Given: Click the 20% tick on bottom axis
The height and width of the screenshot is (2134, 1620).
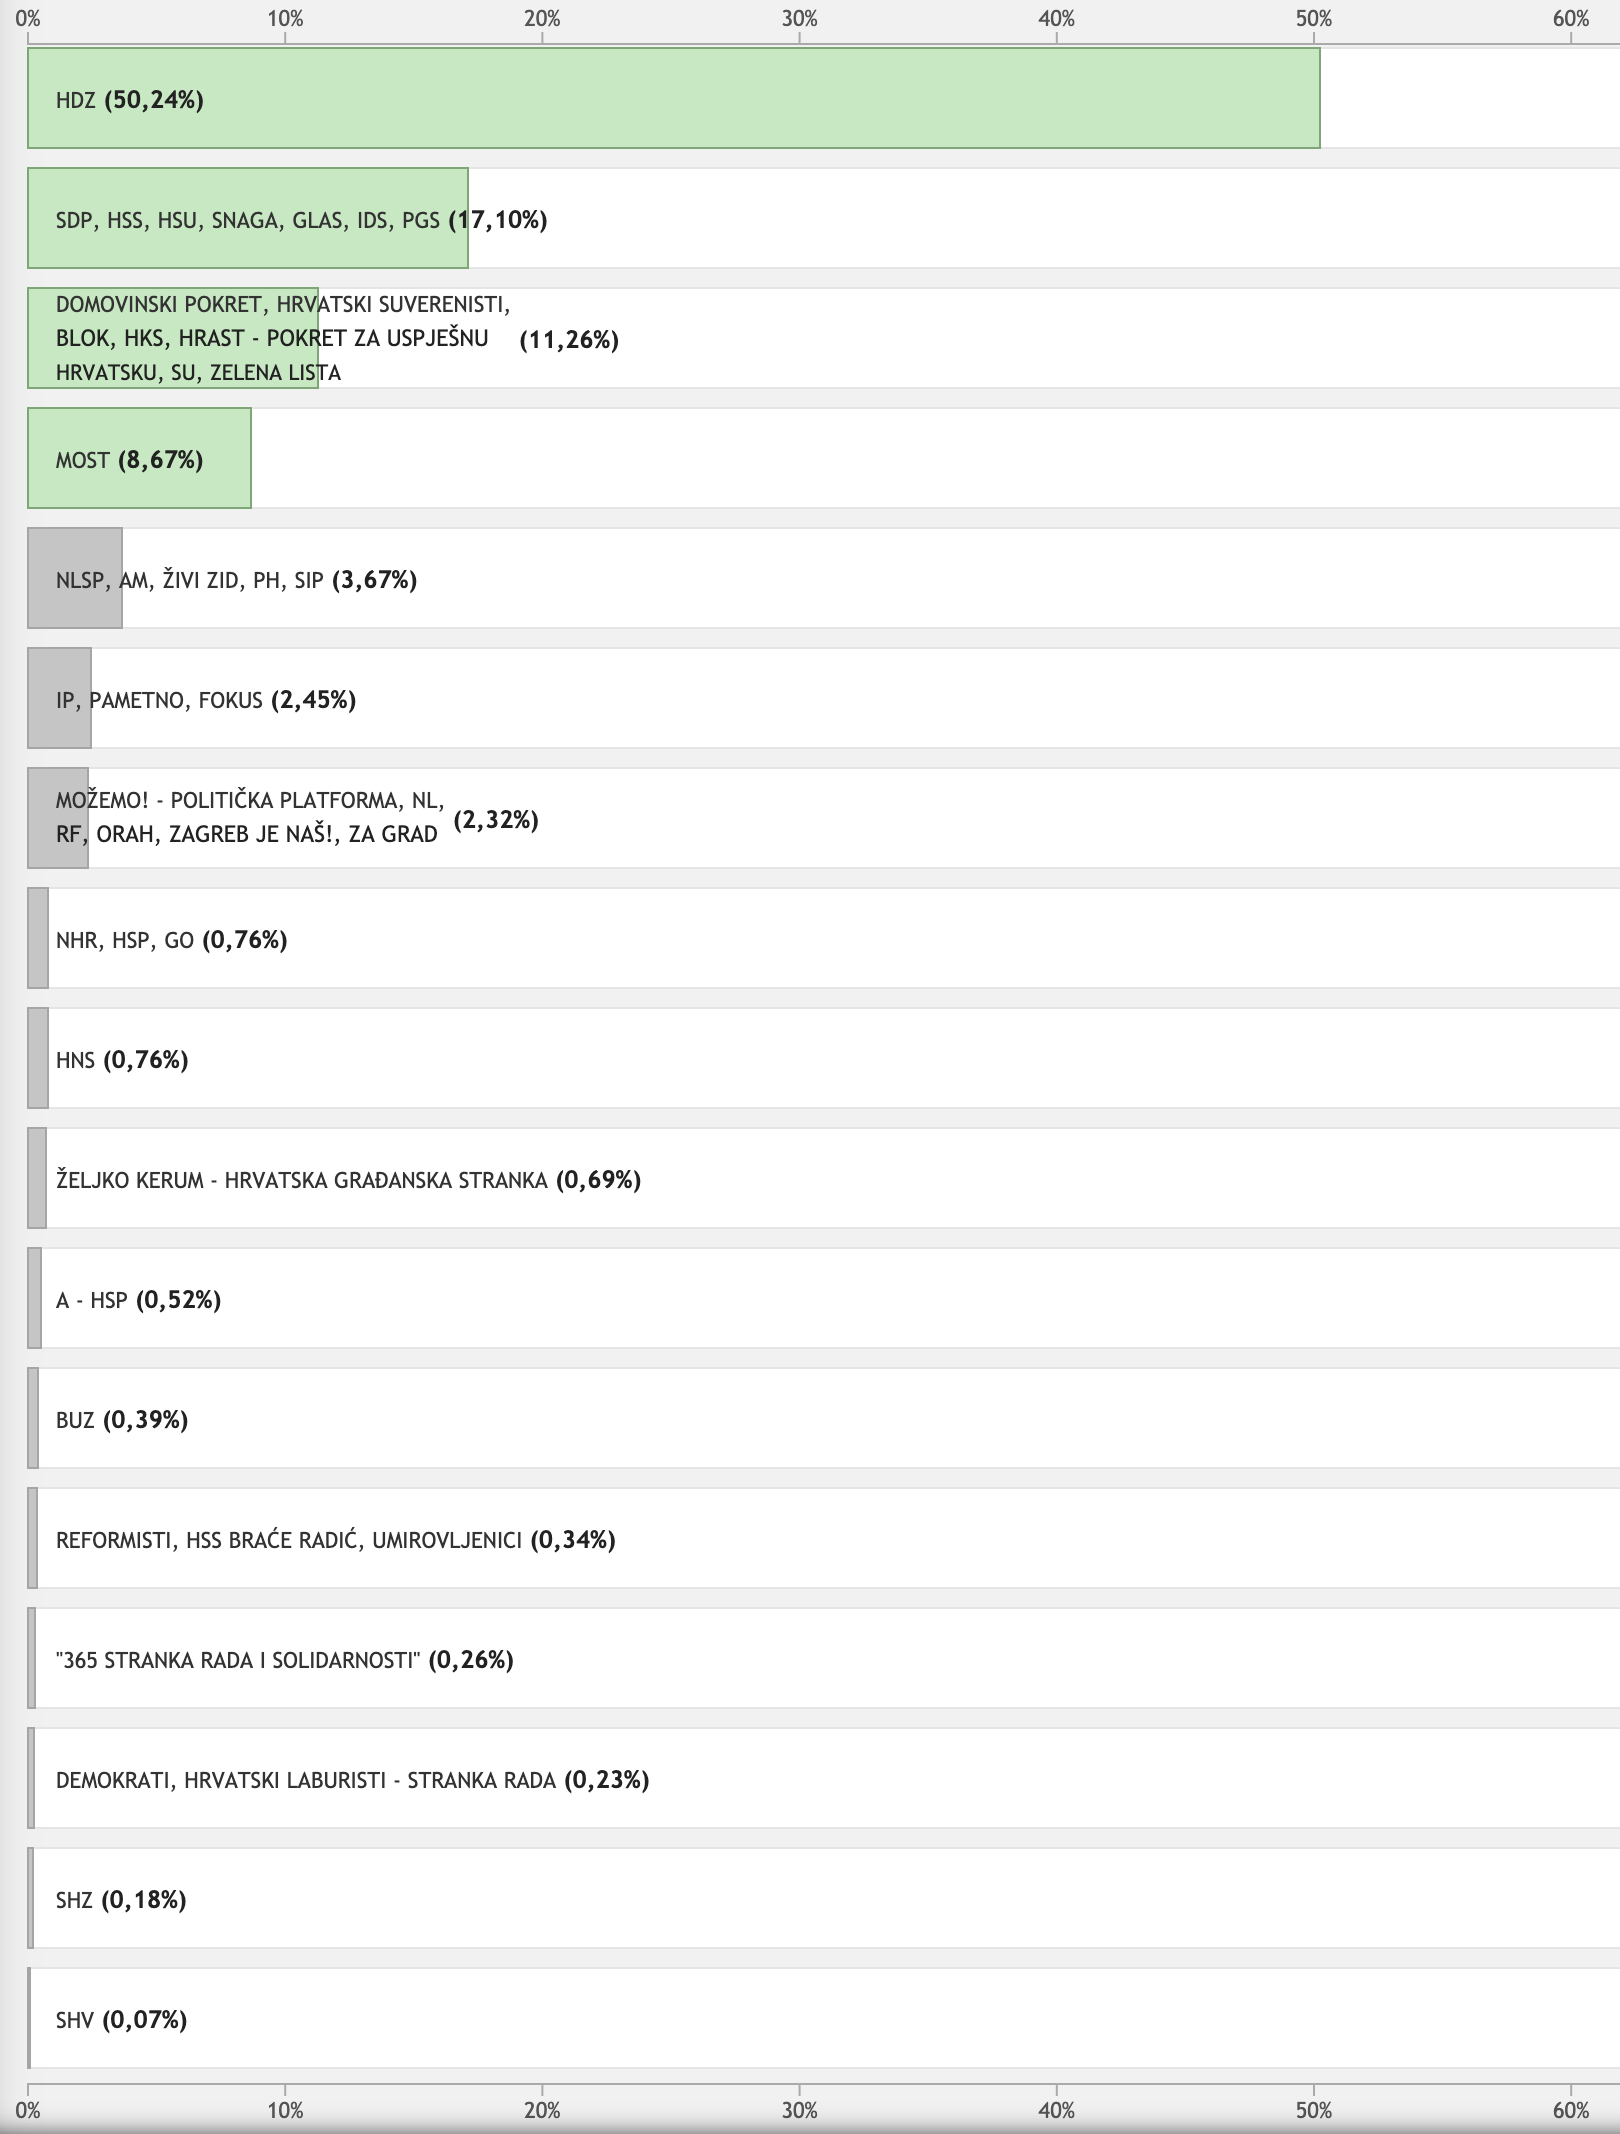Looking at the screenshot, I should click(x=542, y=2110).
